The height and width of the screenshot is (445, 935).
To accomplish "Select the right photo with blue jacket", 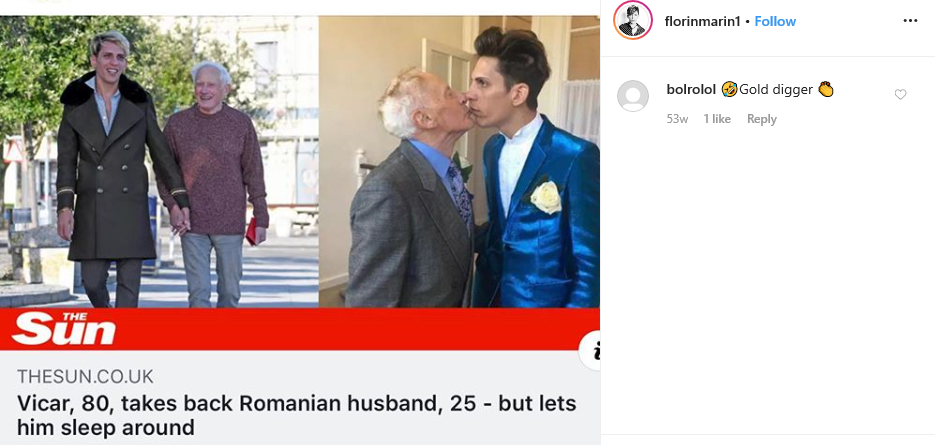I will pyautogui.click(x=459, y=162).
